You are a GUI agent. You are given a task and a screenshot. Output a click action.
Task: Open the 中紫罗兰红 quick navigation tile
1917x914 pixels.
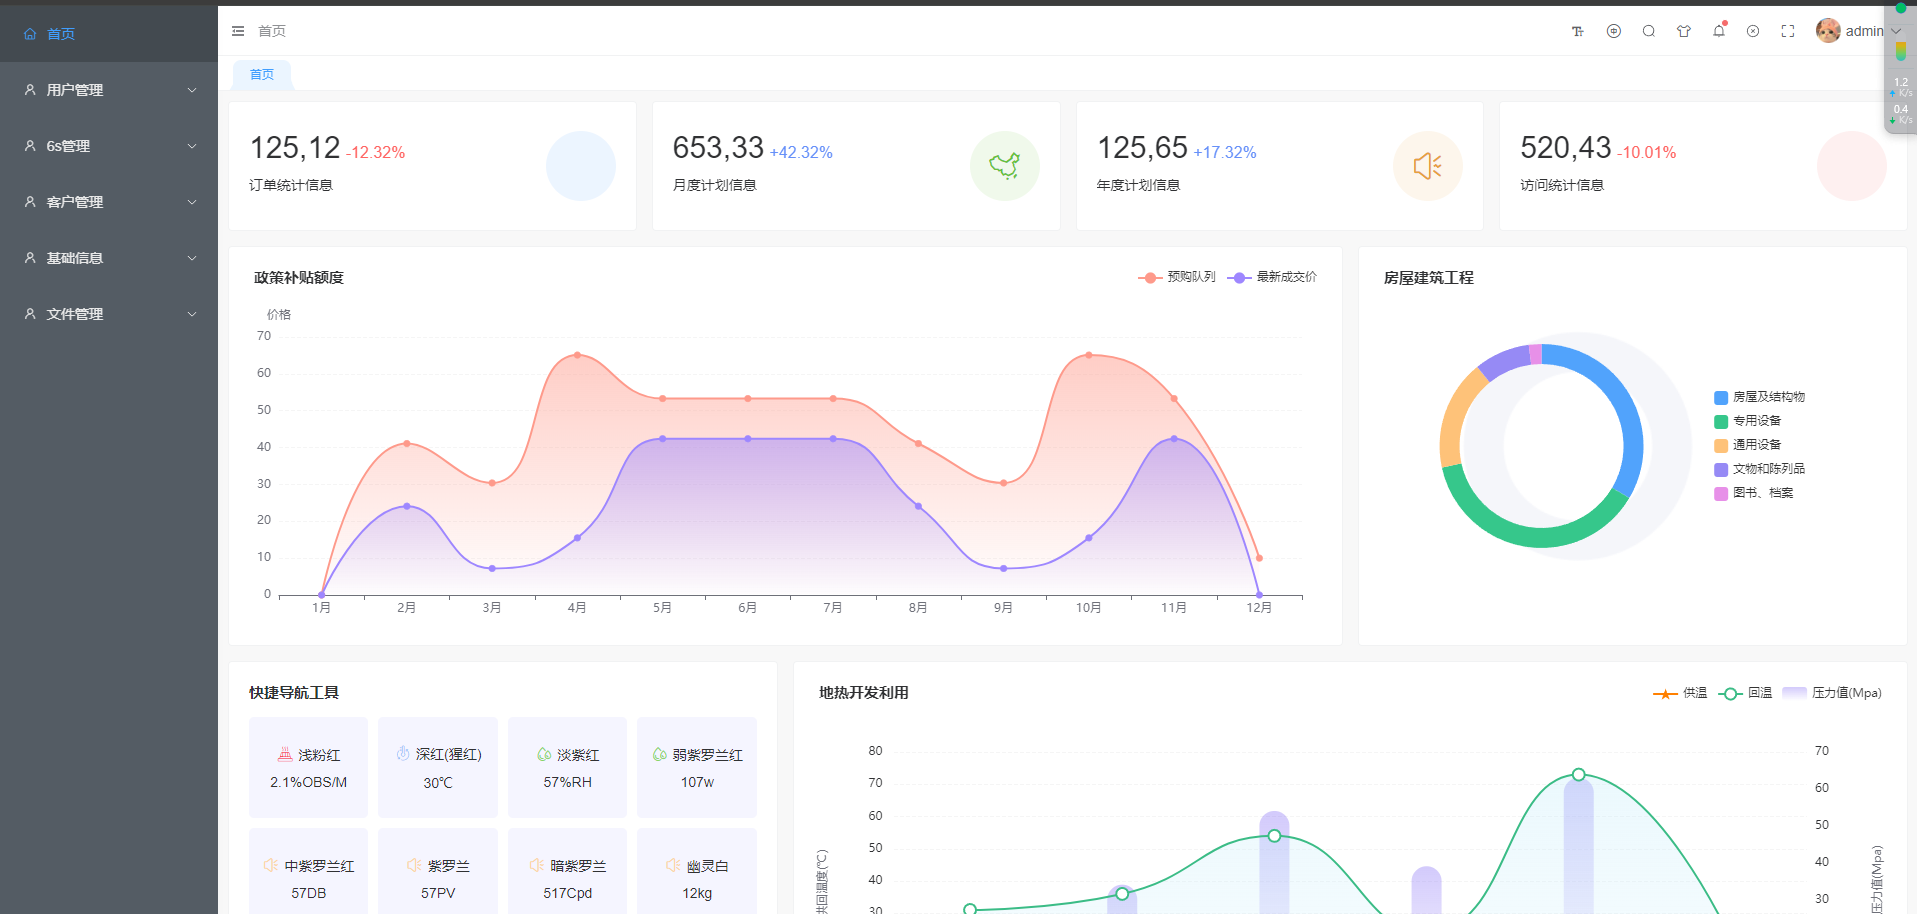[309, 871]
